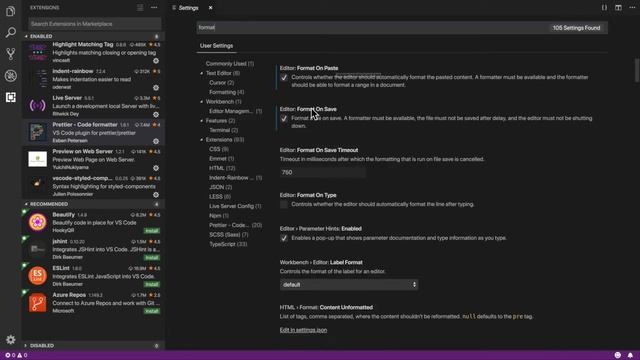The image size is (640, 360).
Task: Select the Azure Repos extension icon
Action: click(38, 303)
